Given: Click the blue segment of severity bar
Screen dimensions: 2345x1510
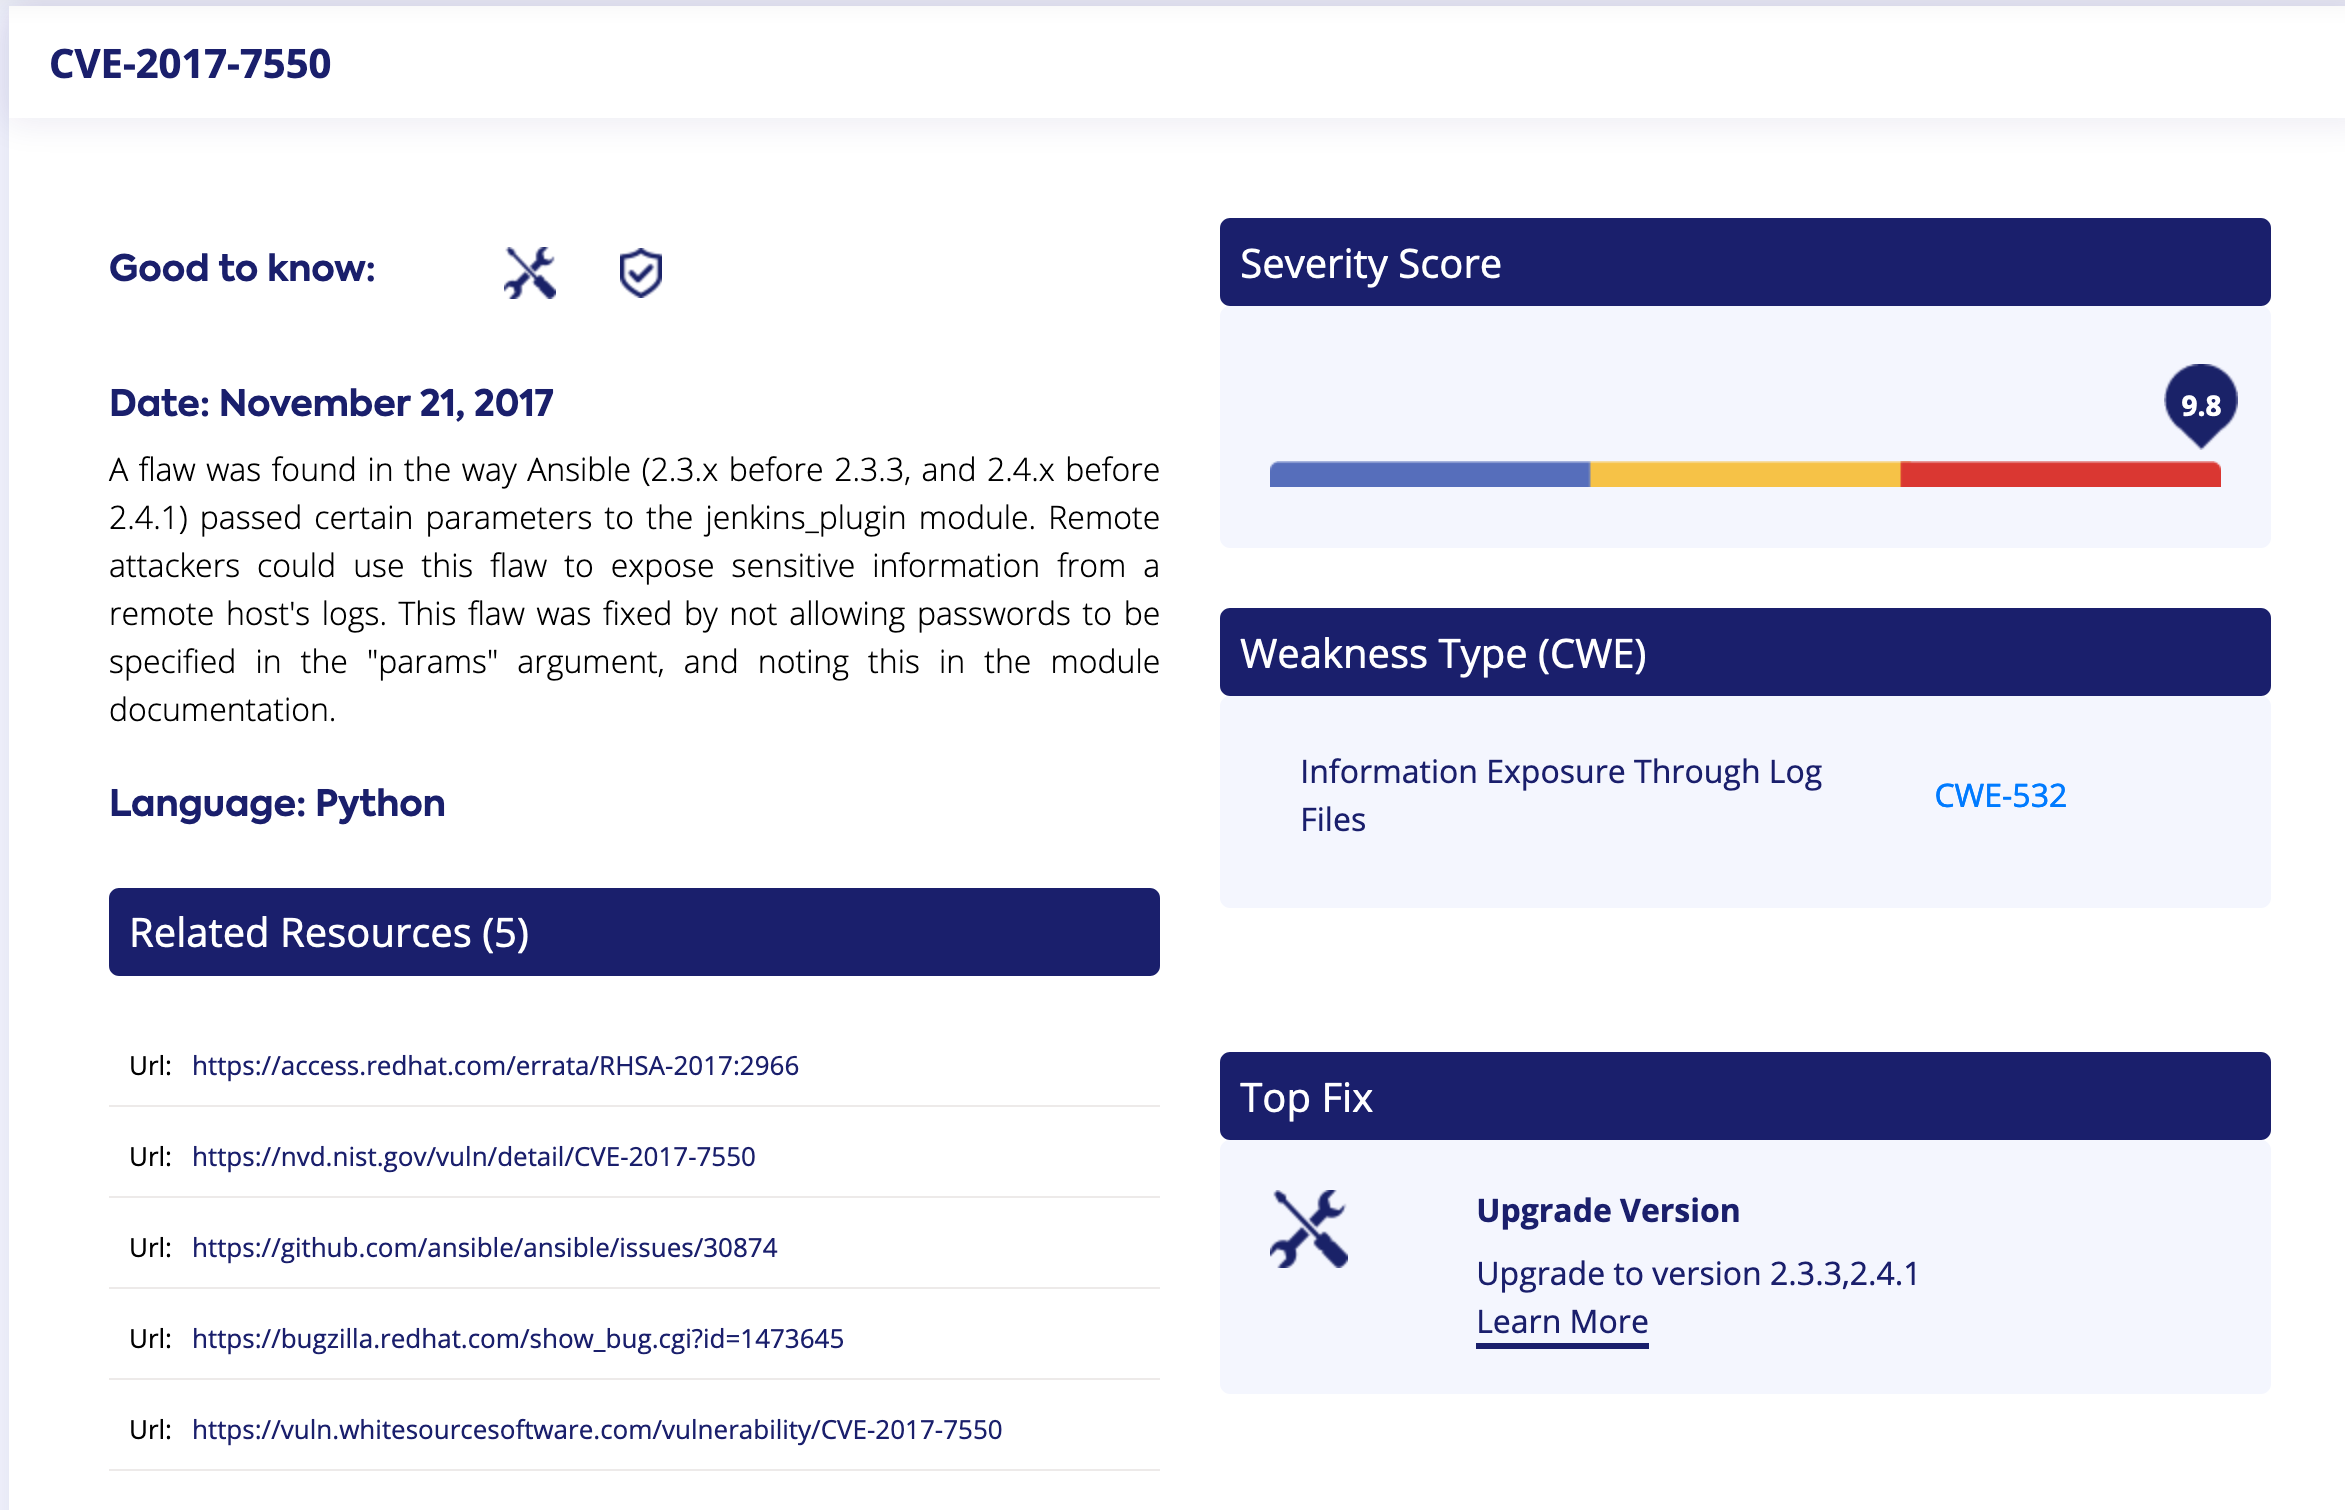Looking at the screenshot, I should [x=1429, y=474].
